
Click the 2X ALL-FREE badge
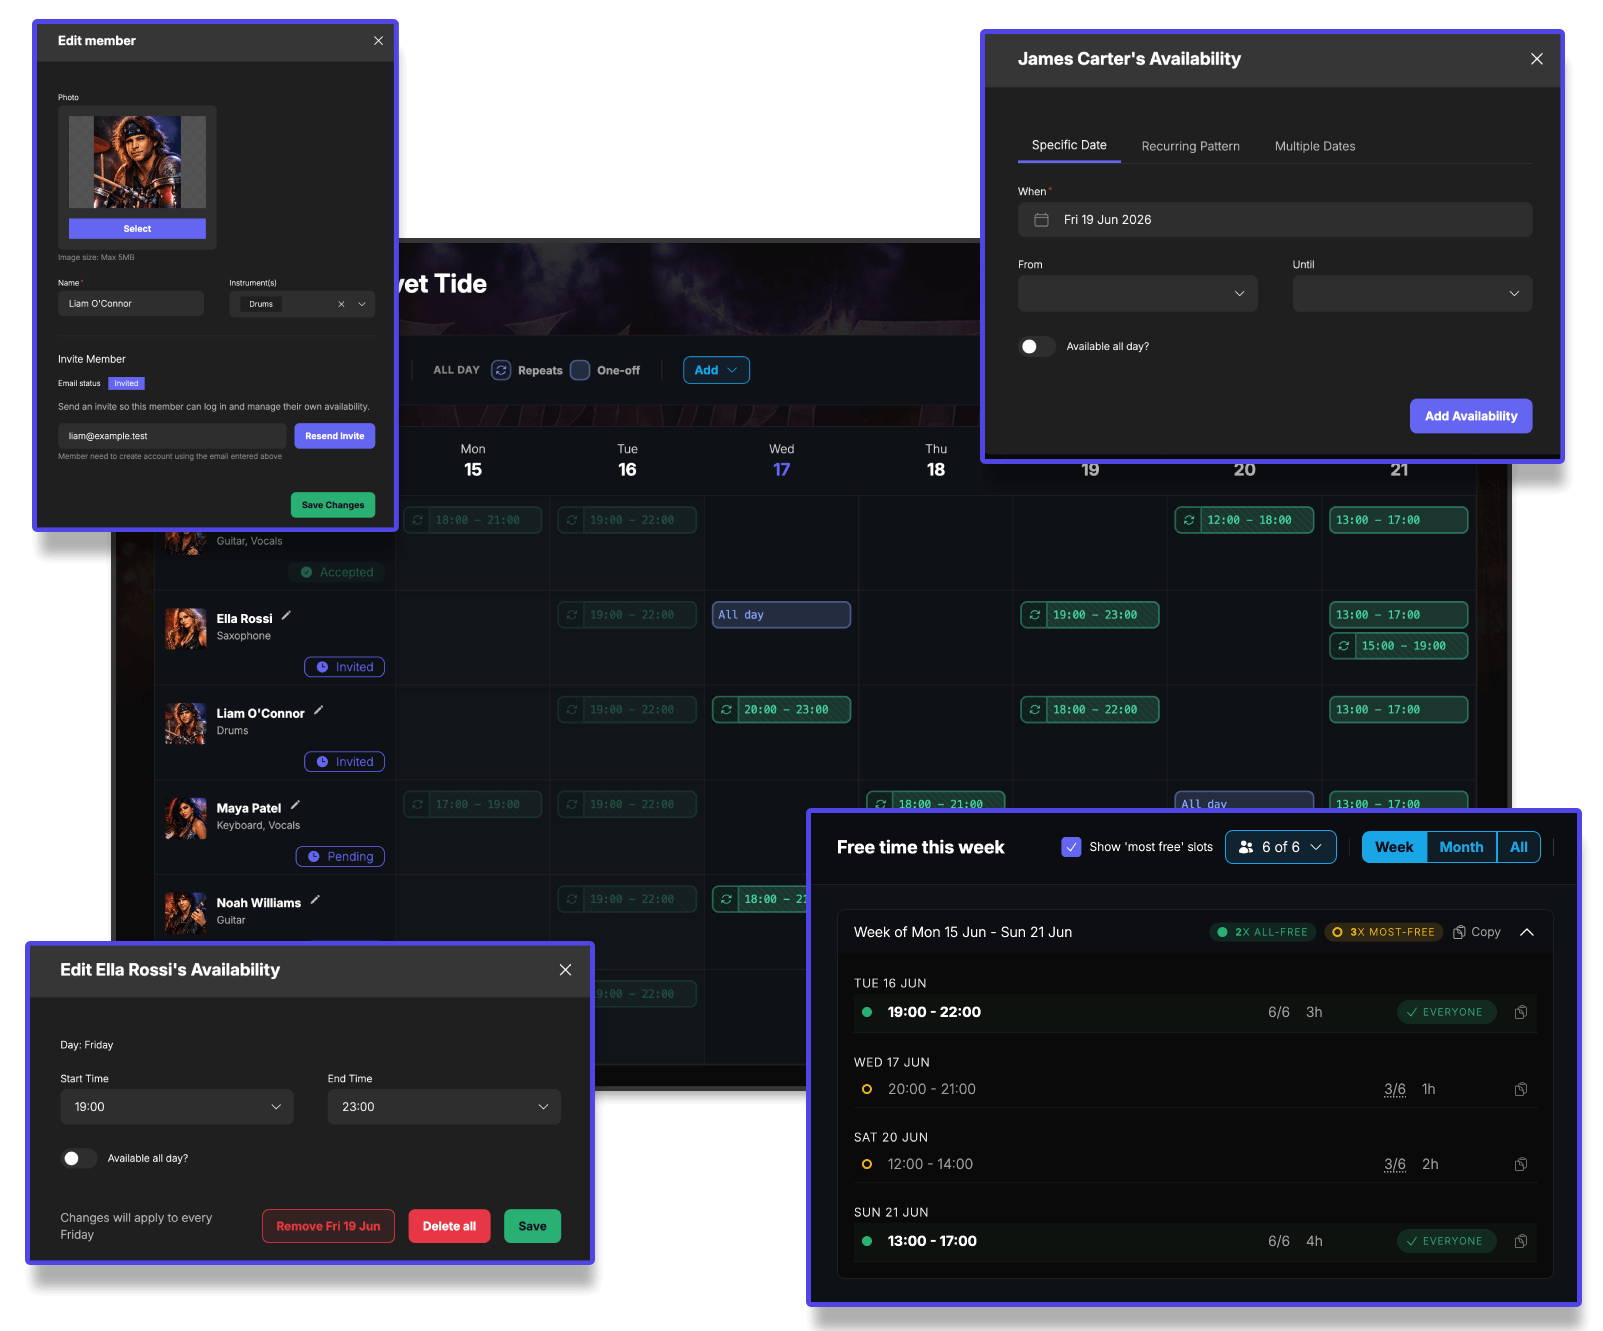1262,932
